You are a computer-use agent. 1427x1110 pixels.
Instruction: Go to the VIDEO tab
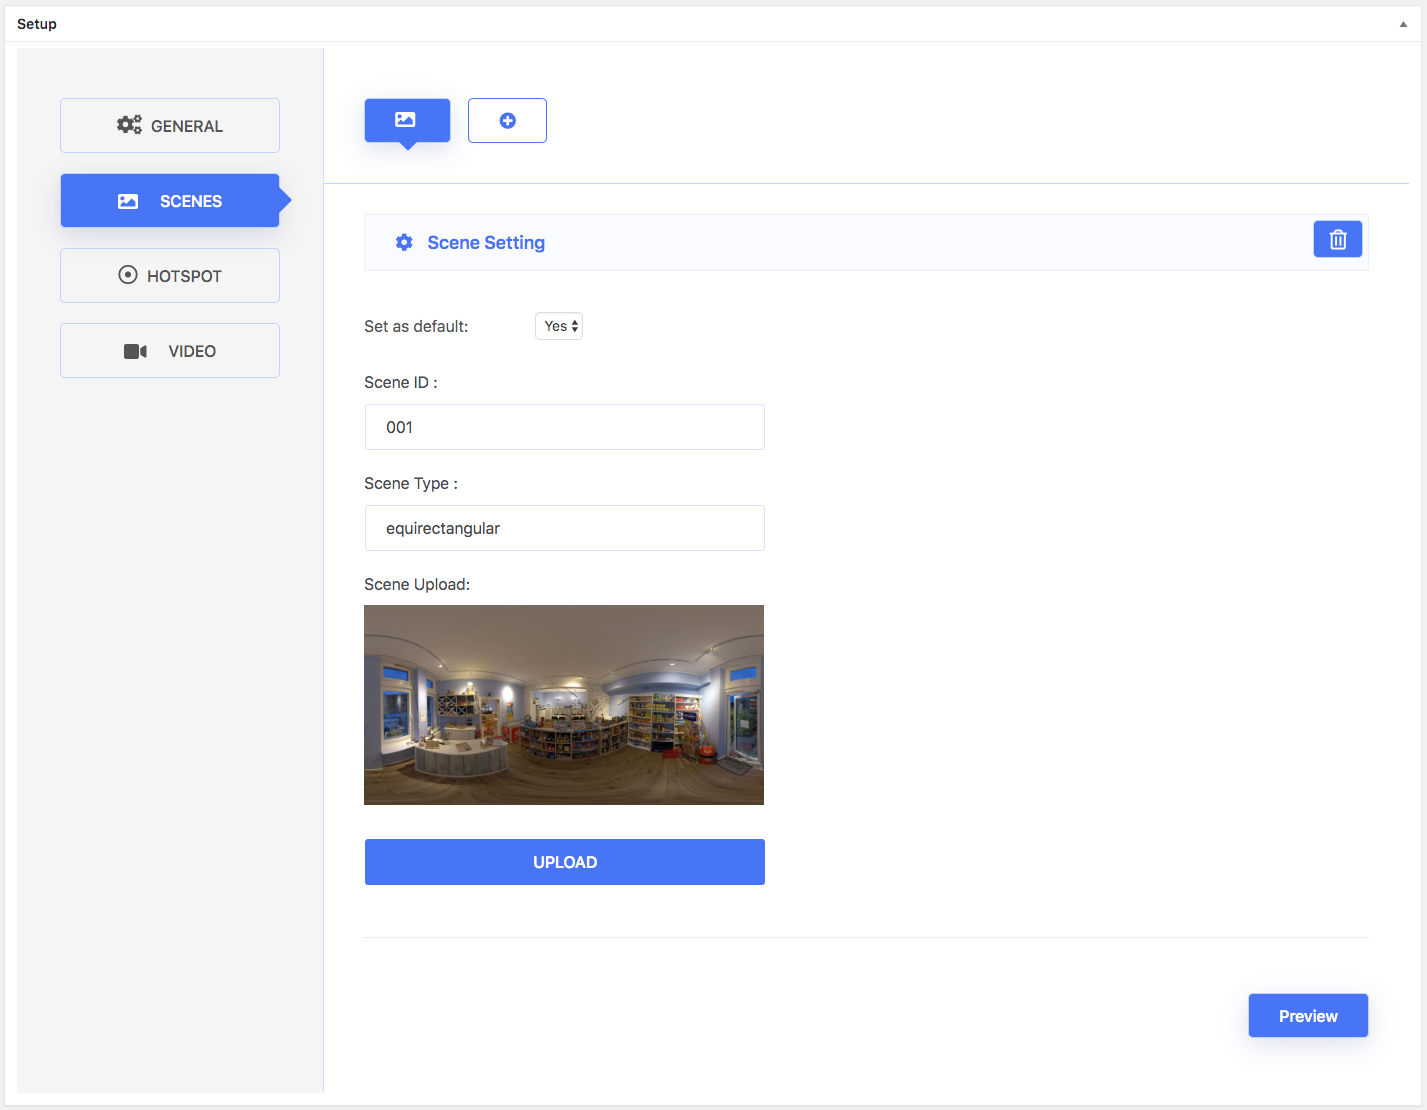170,351
